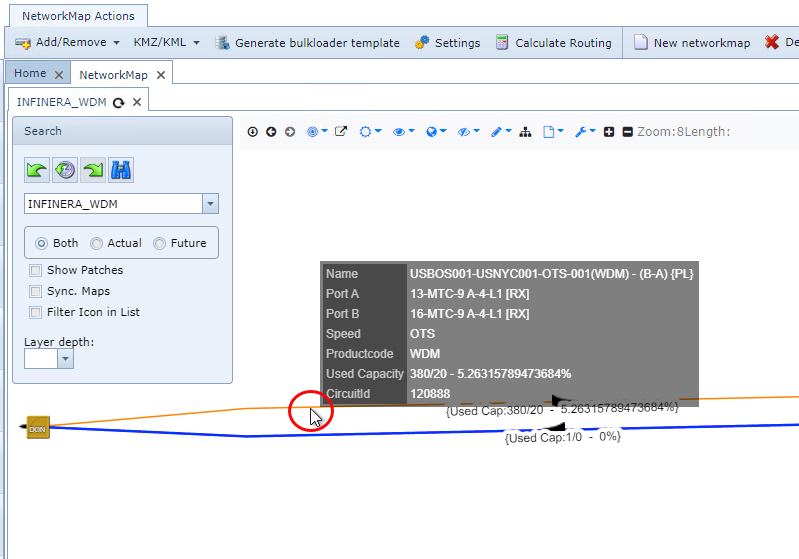Tick the Sync. Maps checkbox
799x559 pixels.
point(36,291)
